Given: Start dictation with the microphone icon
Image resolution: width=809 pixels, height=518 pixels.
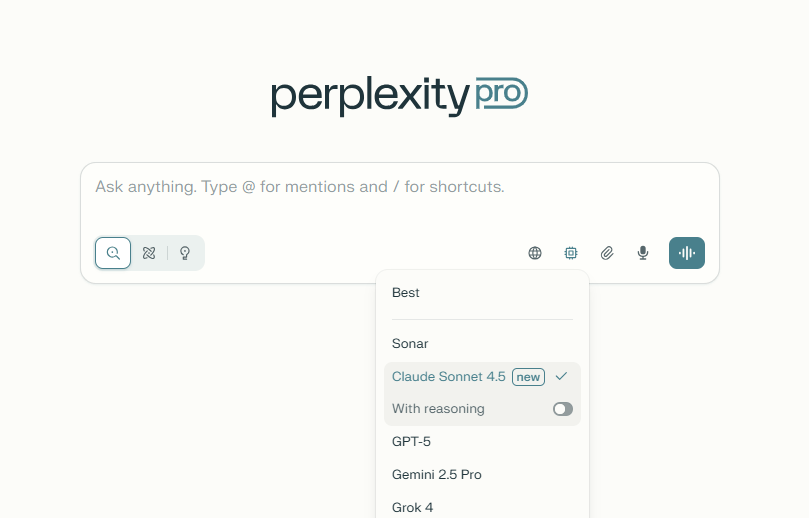Looking at the screenshot, I should coord(643,253).
